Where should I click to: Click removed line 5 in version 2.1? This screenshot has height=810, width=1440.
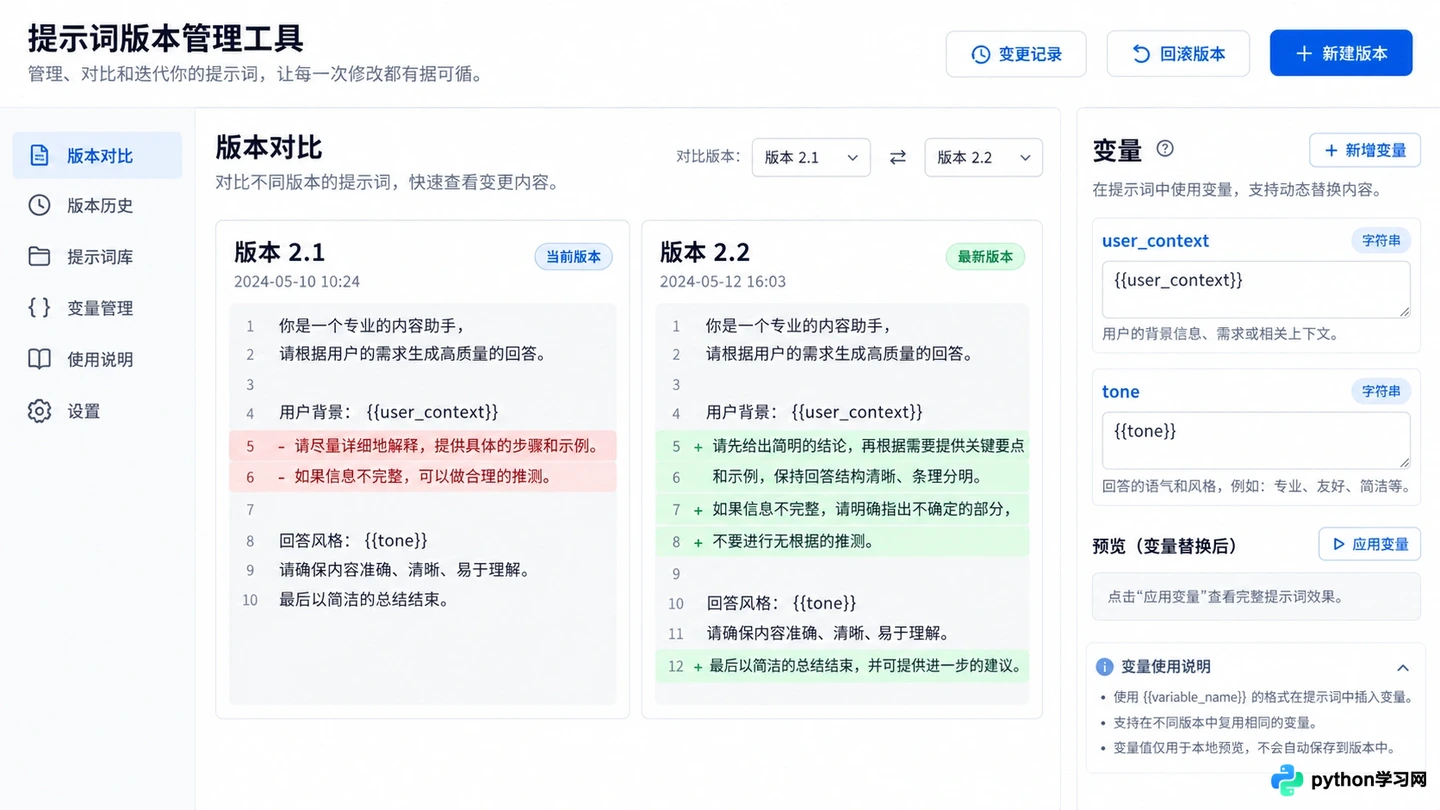[423, 446]
